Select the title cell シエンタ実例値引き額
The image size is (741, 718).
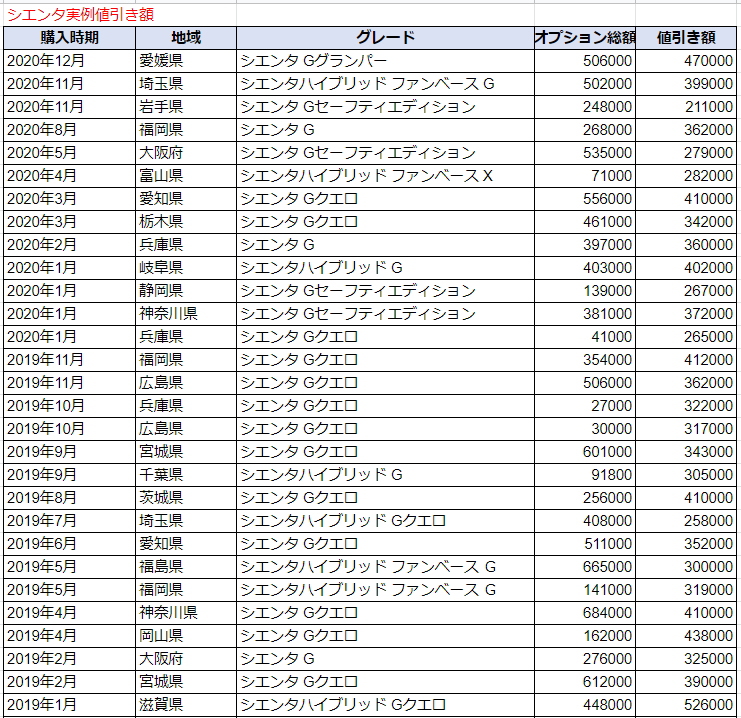click(x=120, y=15)
